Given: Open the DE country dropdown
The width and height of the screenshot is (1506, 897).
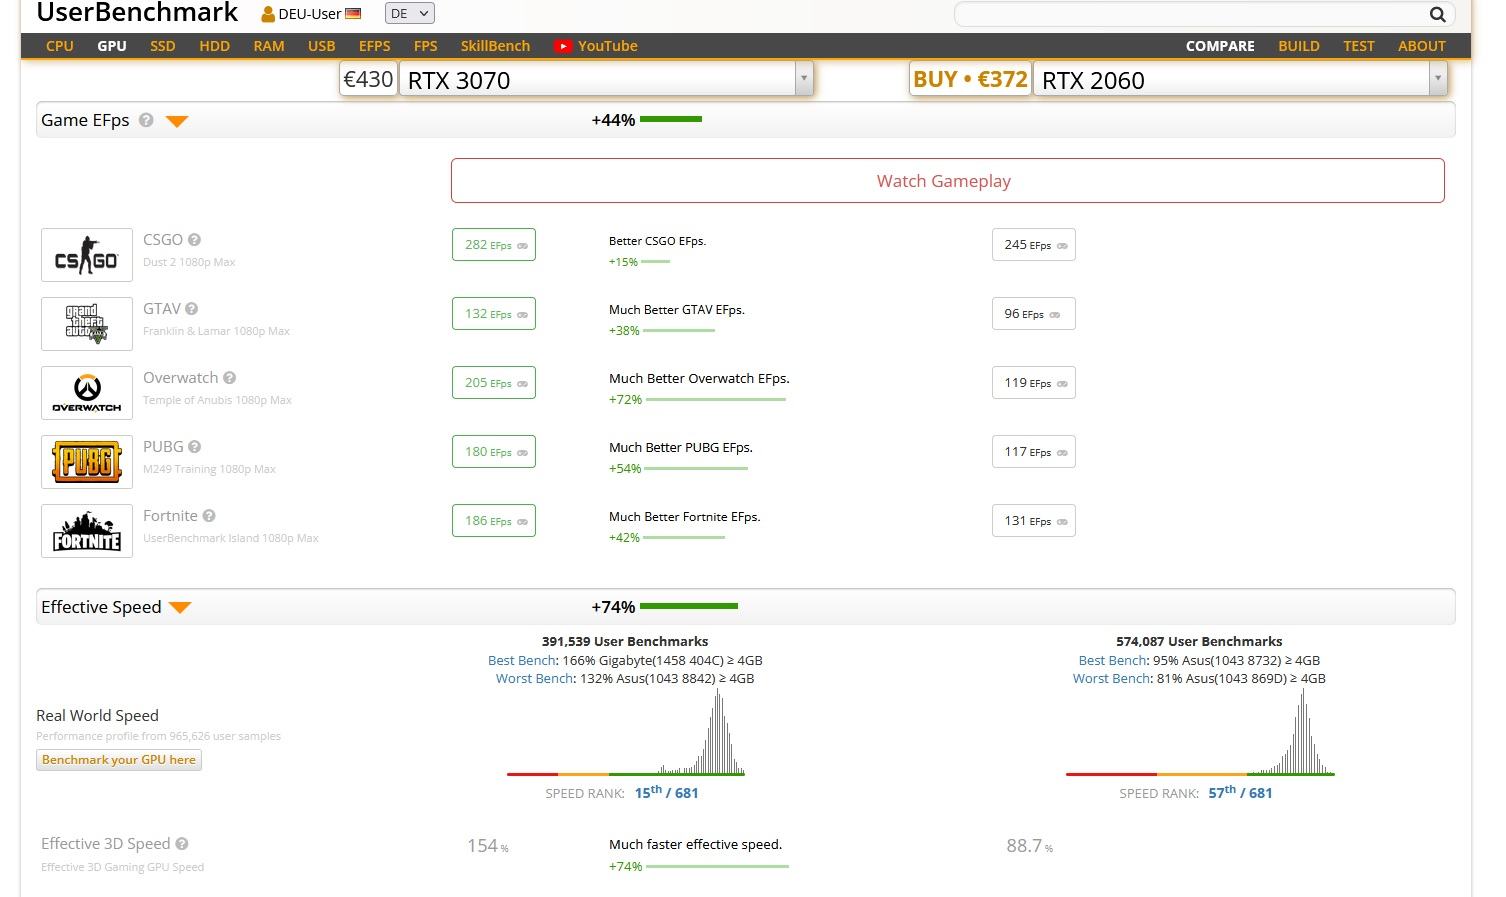Looking at the screenshot, I should click(x=410, y=14).
